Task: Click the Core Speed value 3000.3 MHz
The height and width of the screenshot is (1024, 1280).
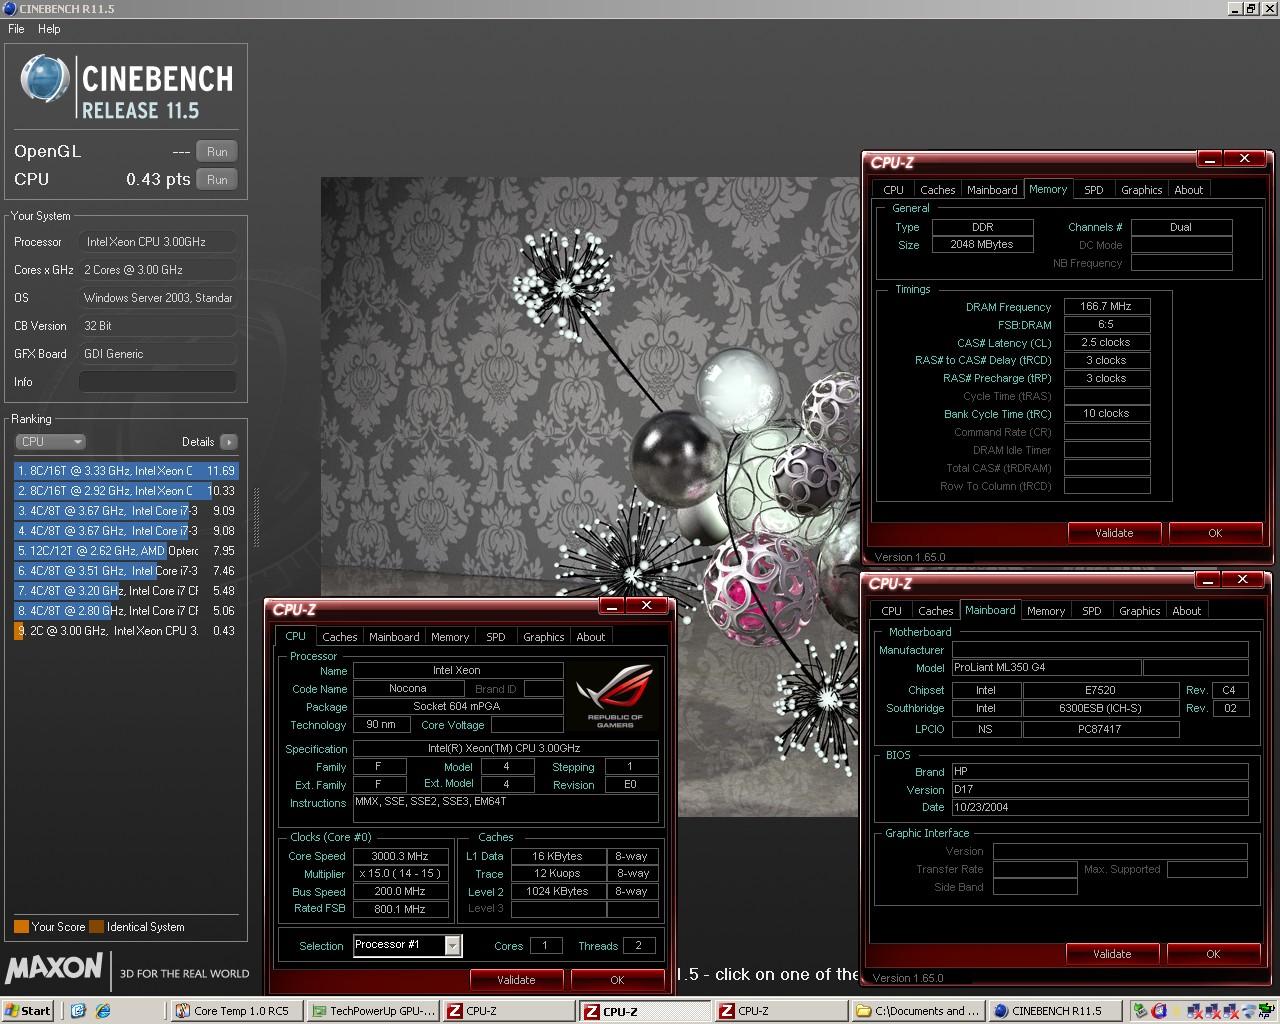Action: tap(400, 856)
